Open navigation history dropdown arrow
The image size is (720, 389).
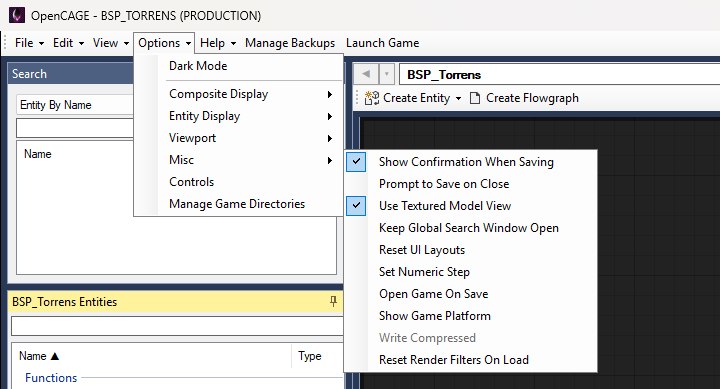point(387,74)
